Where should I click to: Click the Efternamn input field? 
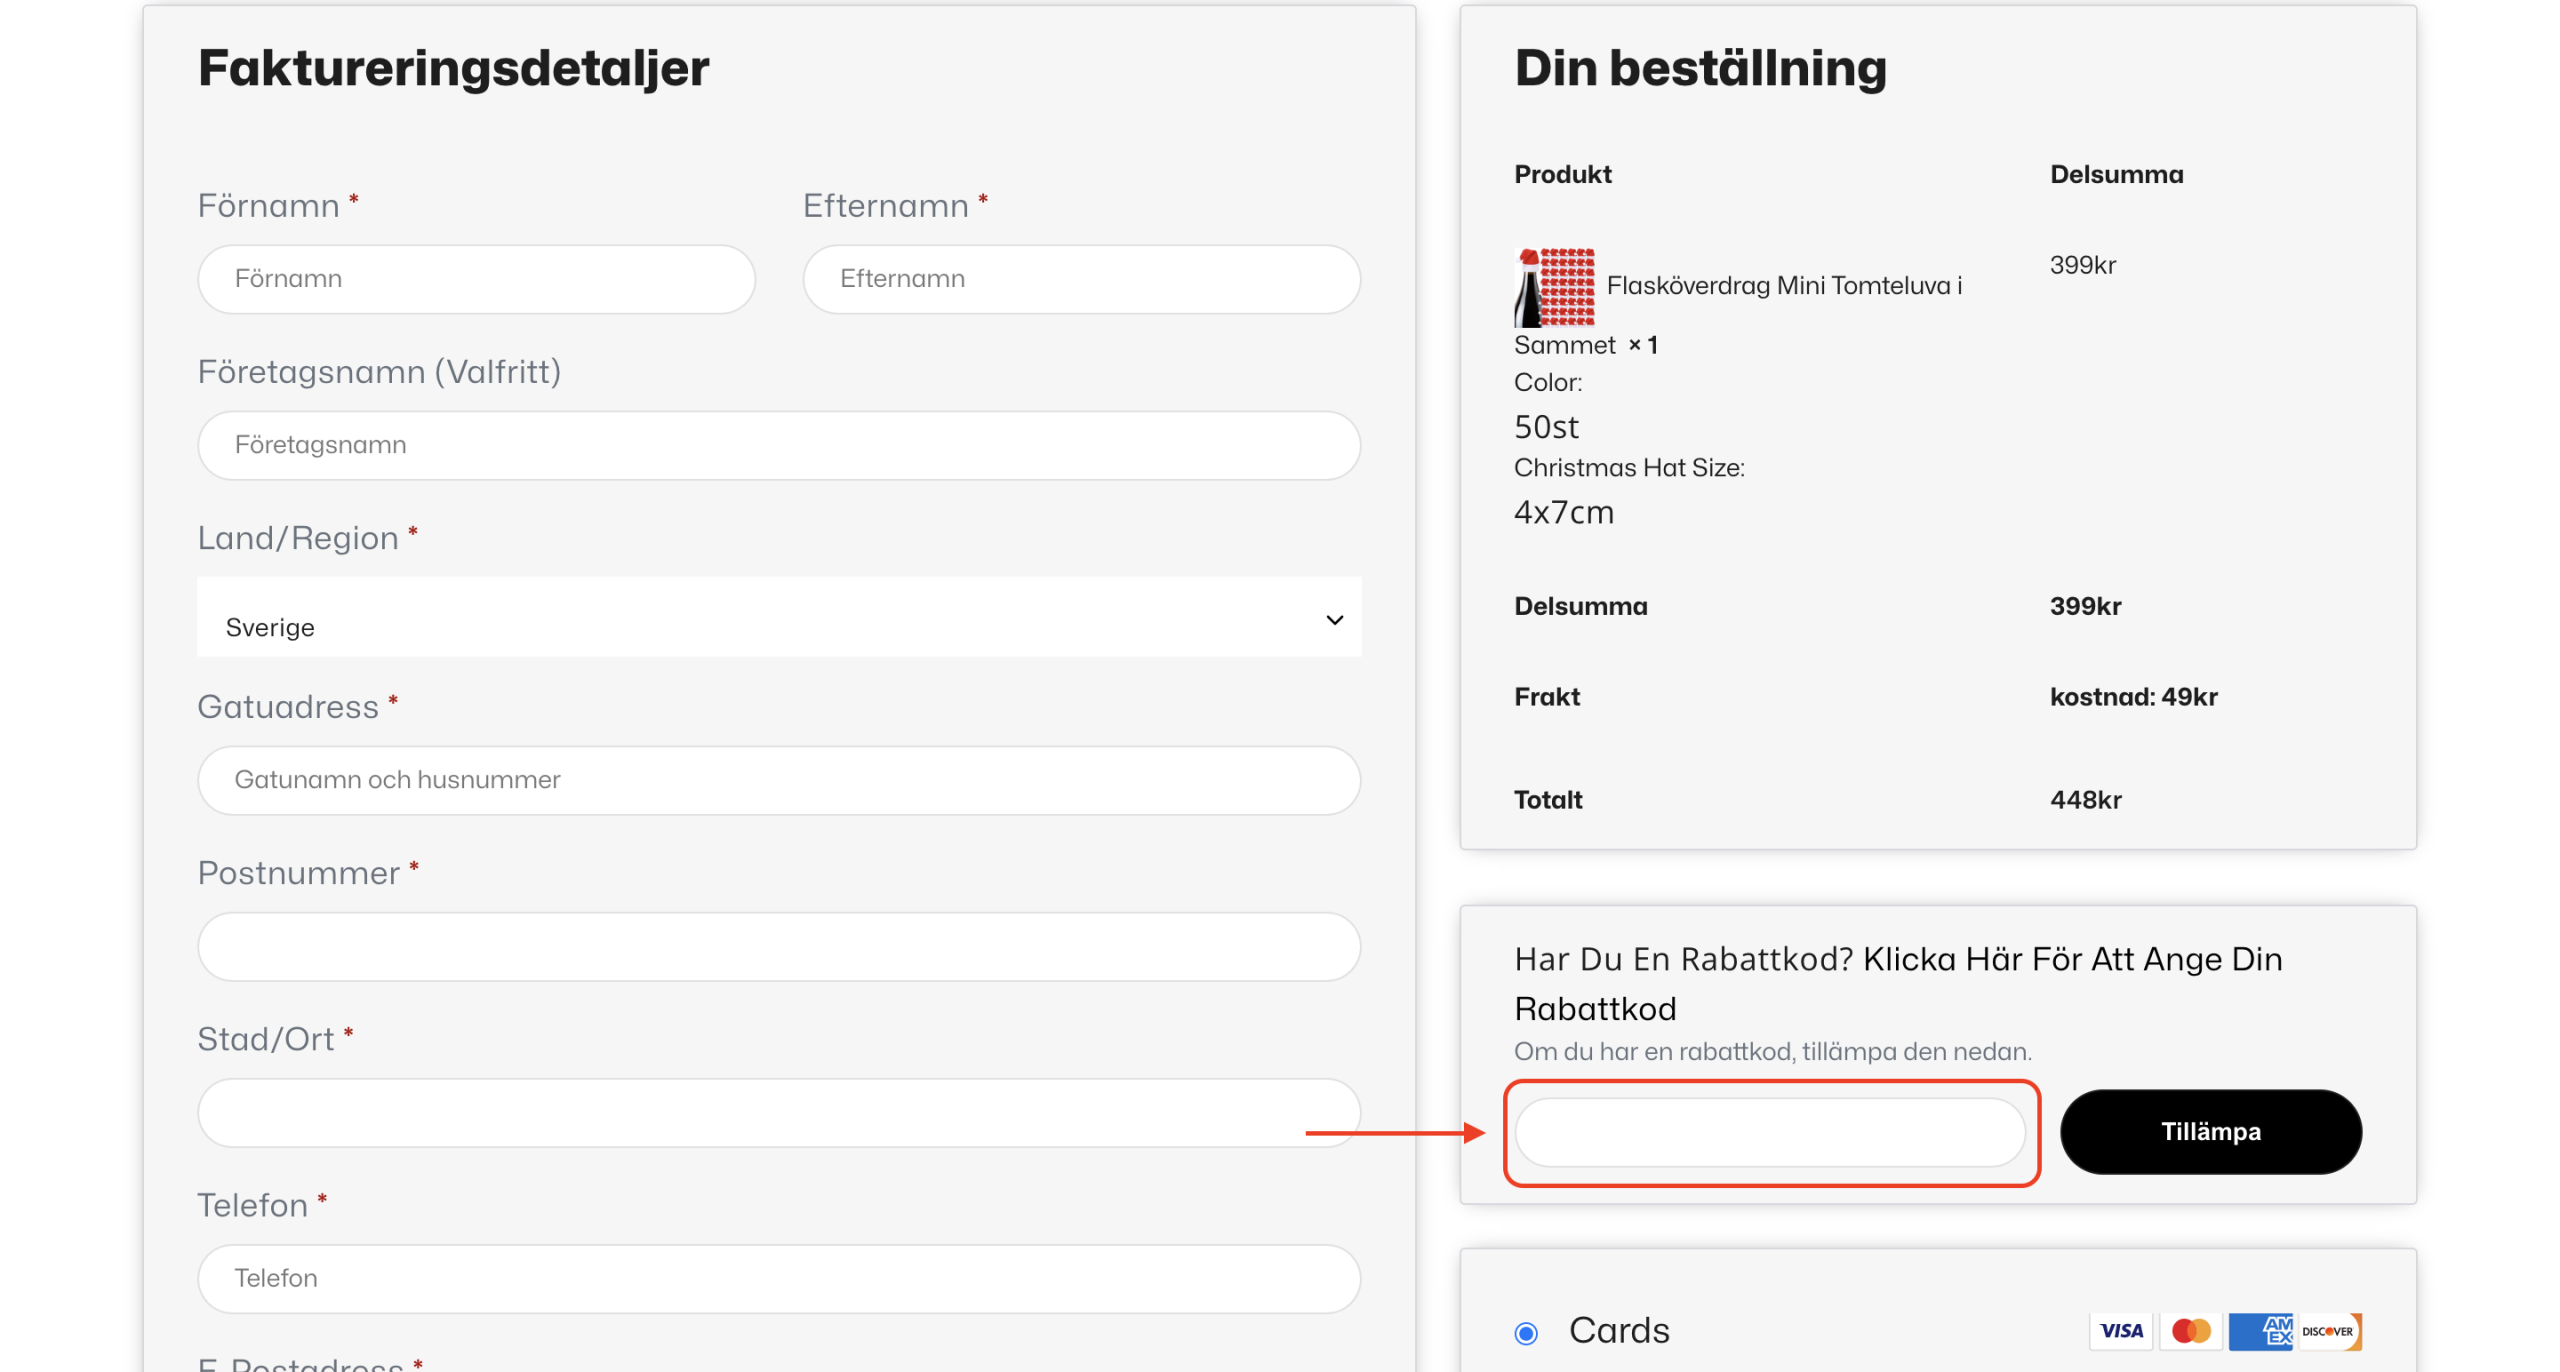click(1081, 279)
